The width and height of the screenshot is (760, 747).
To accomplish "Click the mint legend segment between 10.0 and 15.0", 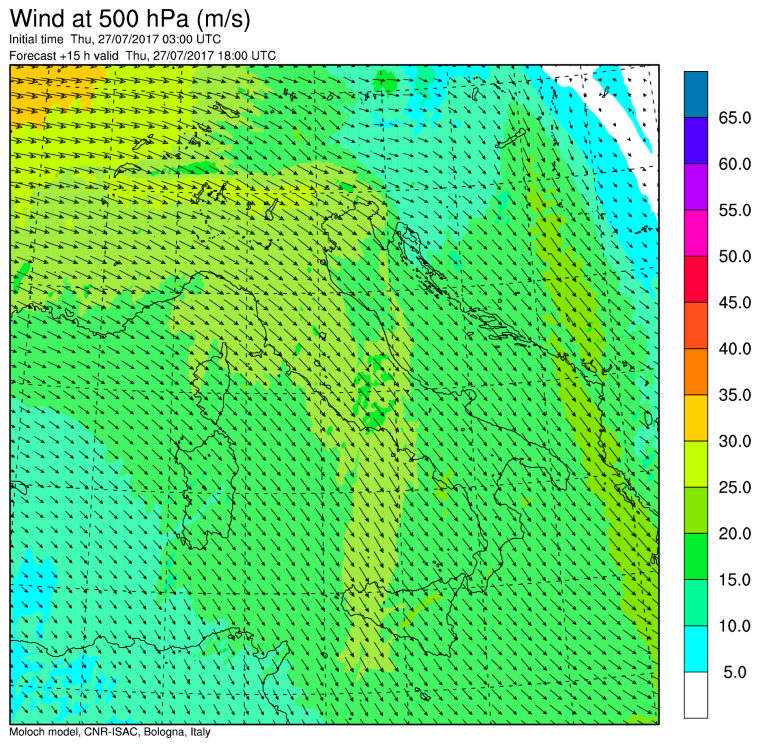I will click(696, 602).
